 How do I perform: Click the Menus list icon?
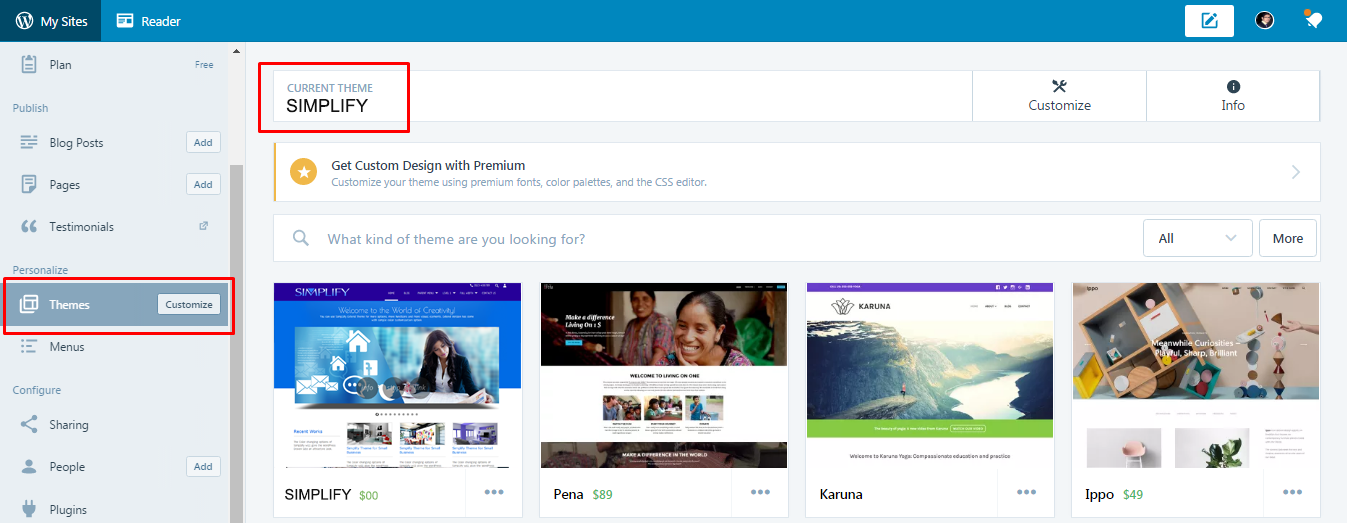pyautogui.click(x=29, y=347)
